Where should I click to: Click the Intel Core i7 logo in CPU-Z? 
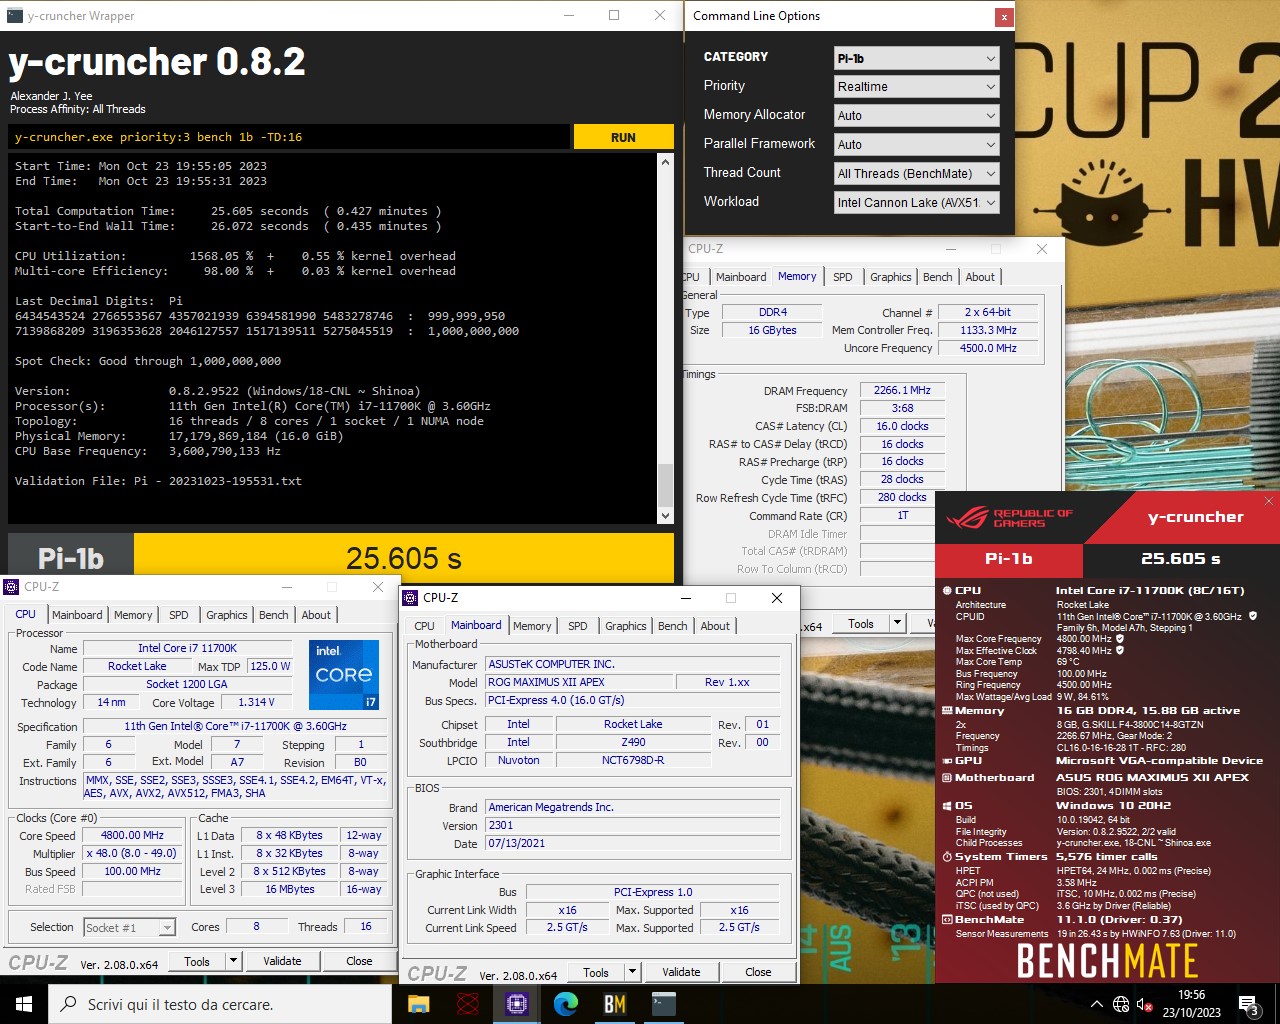[343, 675]
